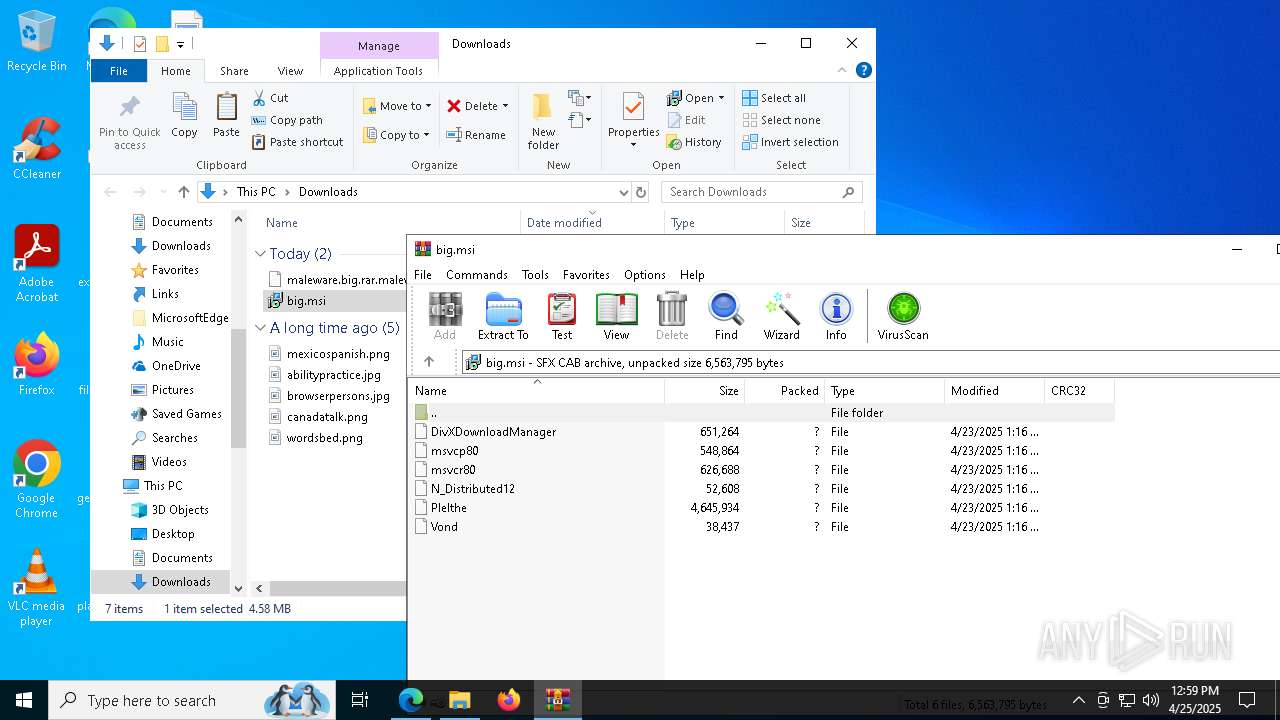Click the Paste icon in Explorer ribbon

226,116
